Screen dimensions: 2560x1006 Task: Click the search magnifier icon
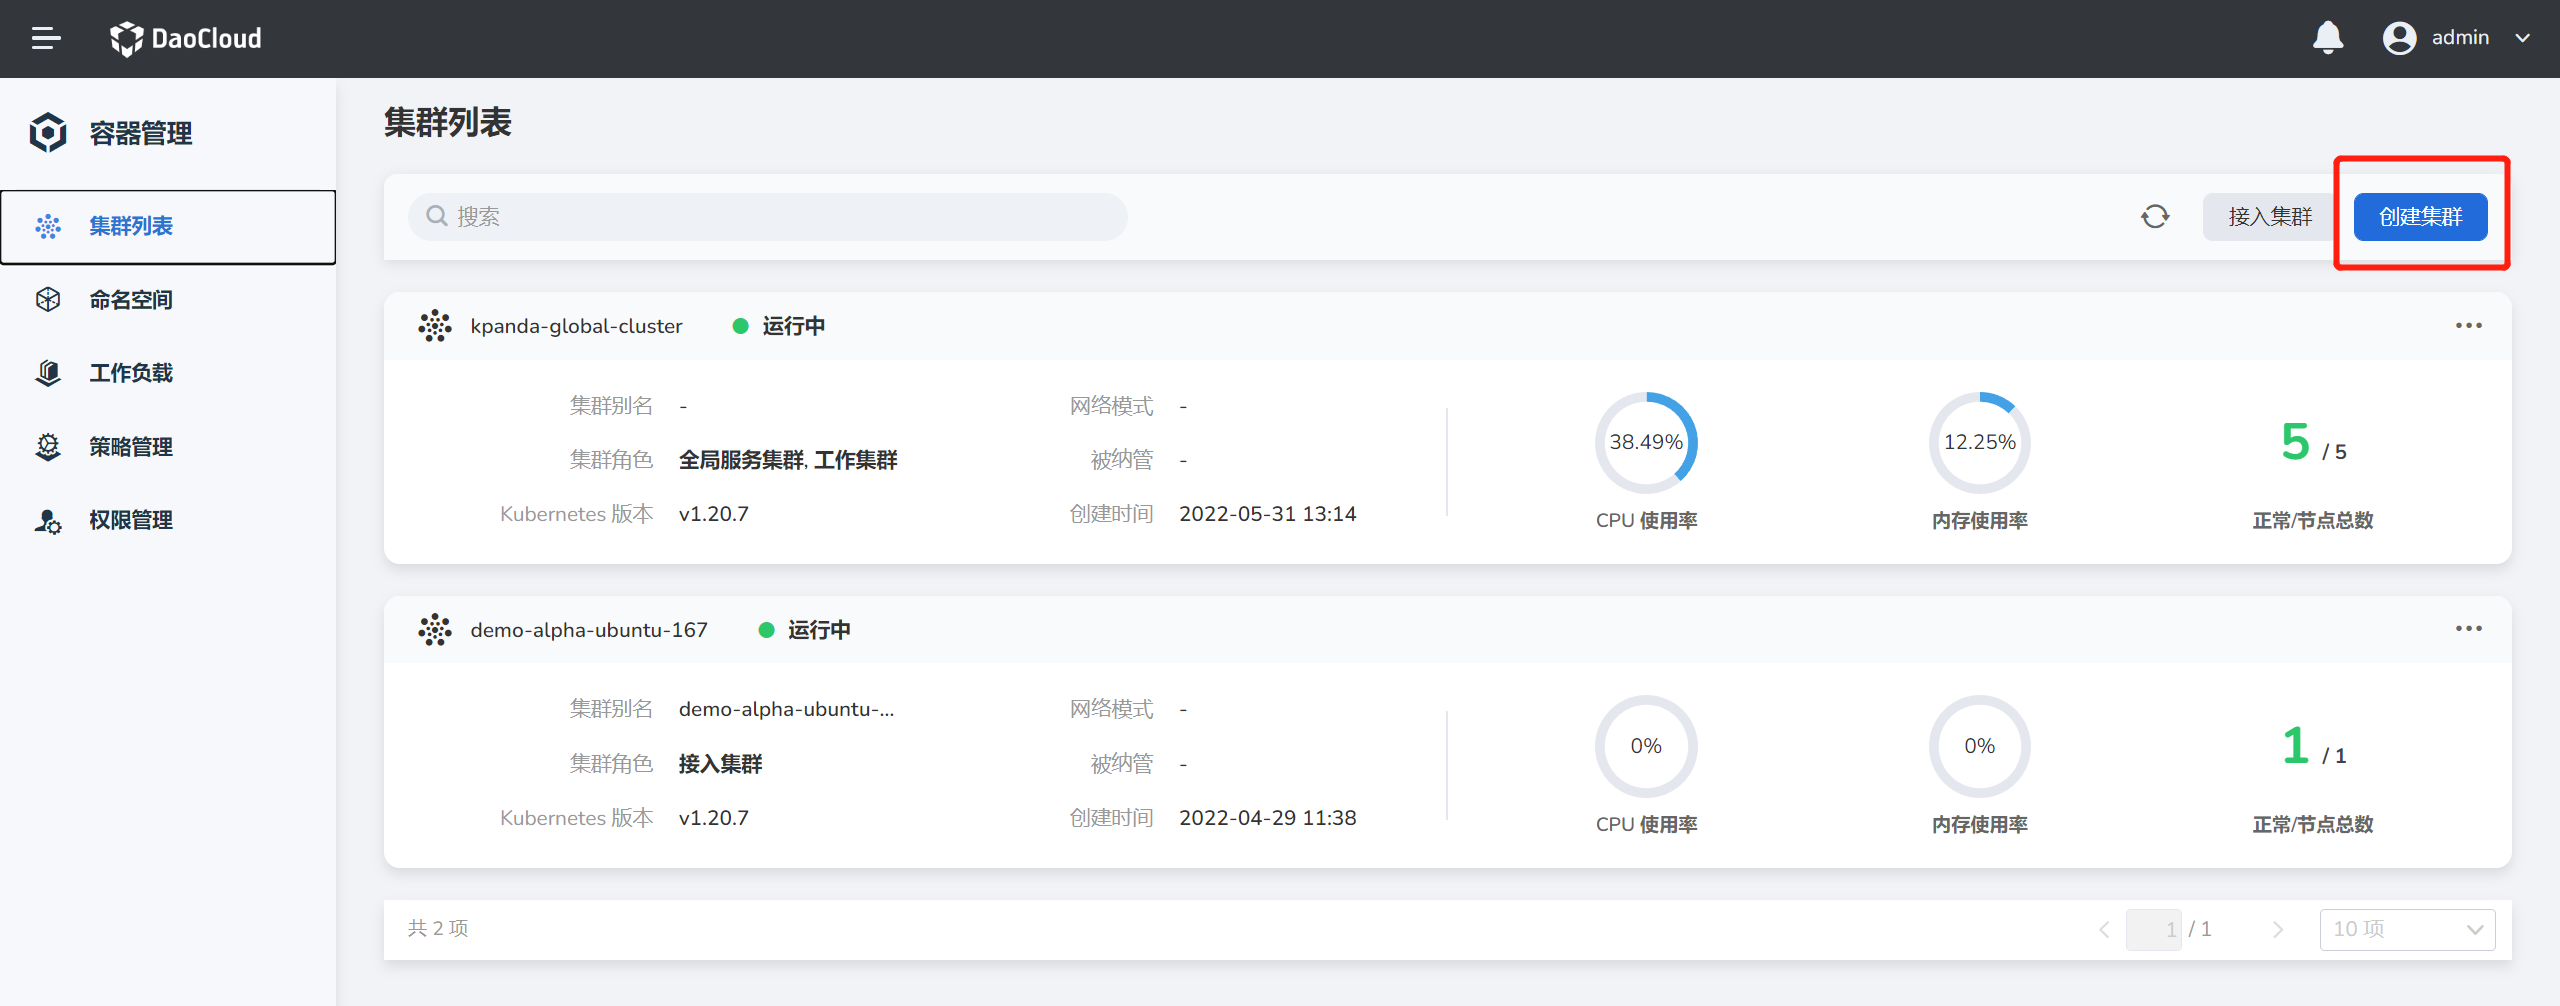tap(436, 216)
